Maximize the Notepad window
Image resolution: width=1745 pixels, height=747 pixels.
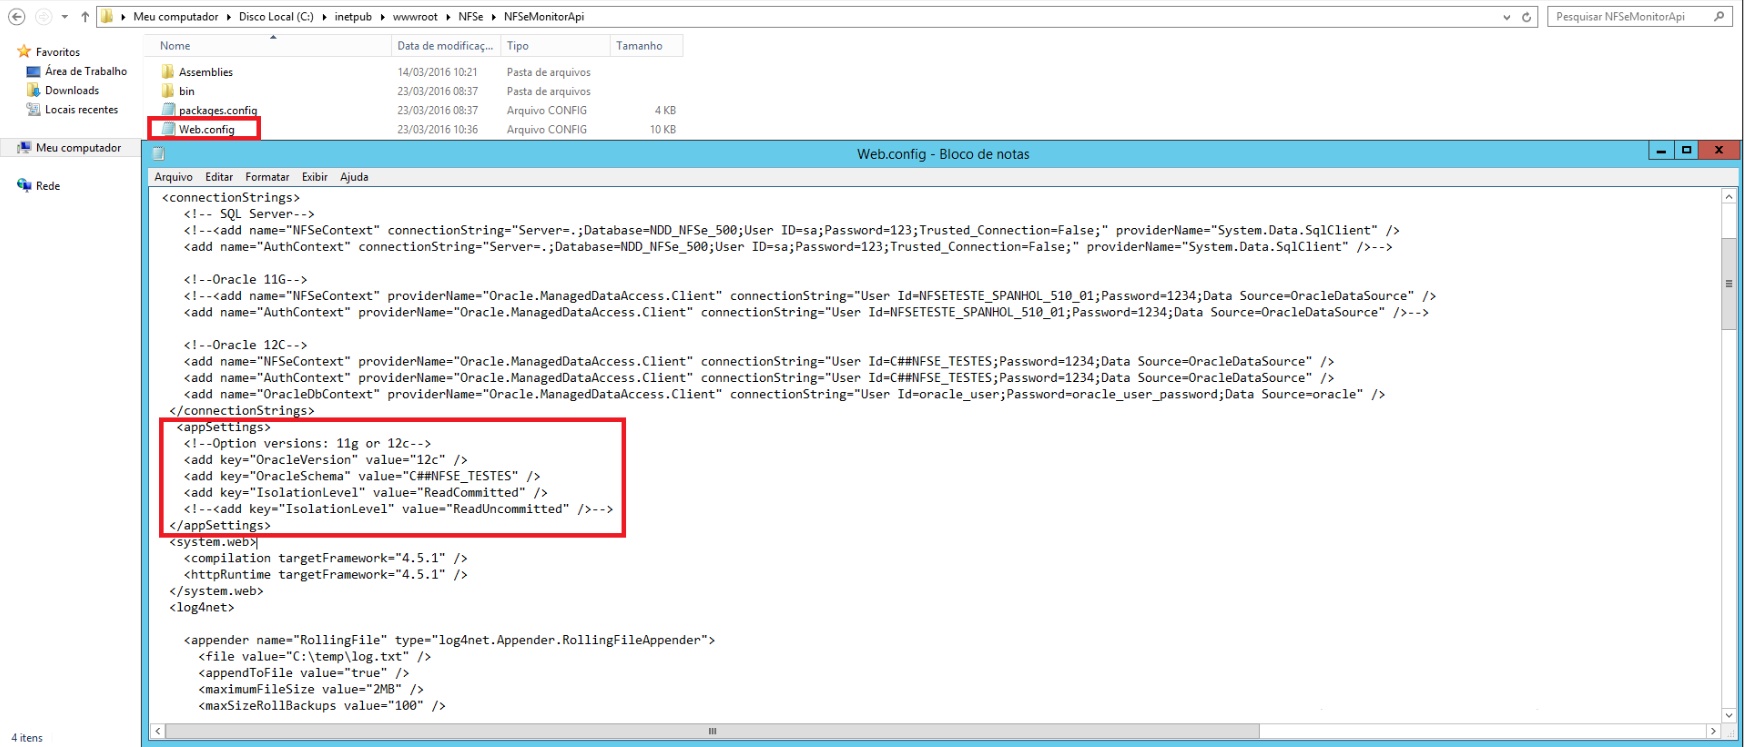[x=1687, y=151]
